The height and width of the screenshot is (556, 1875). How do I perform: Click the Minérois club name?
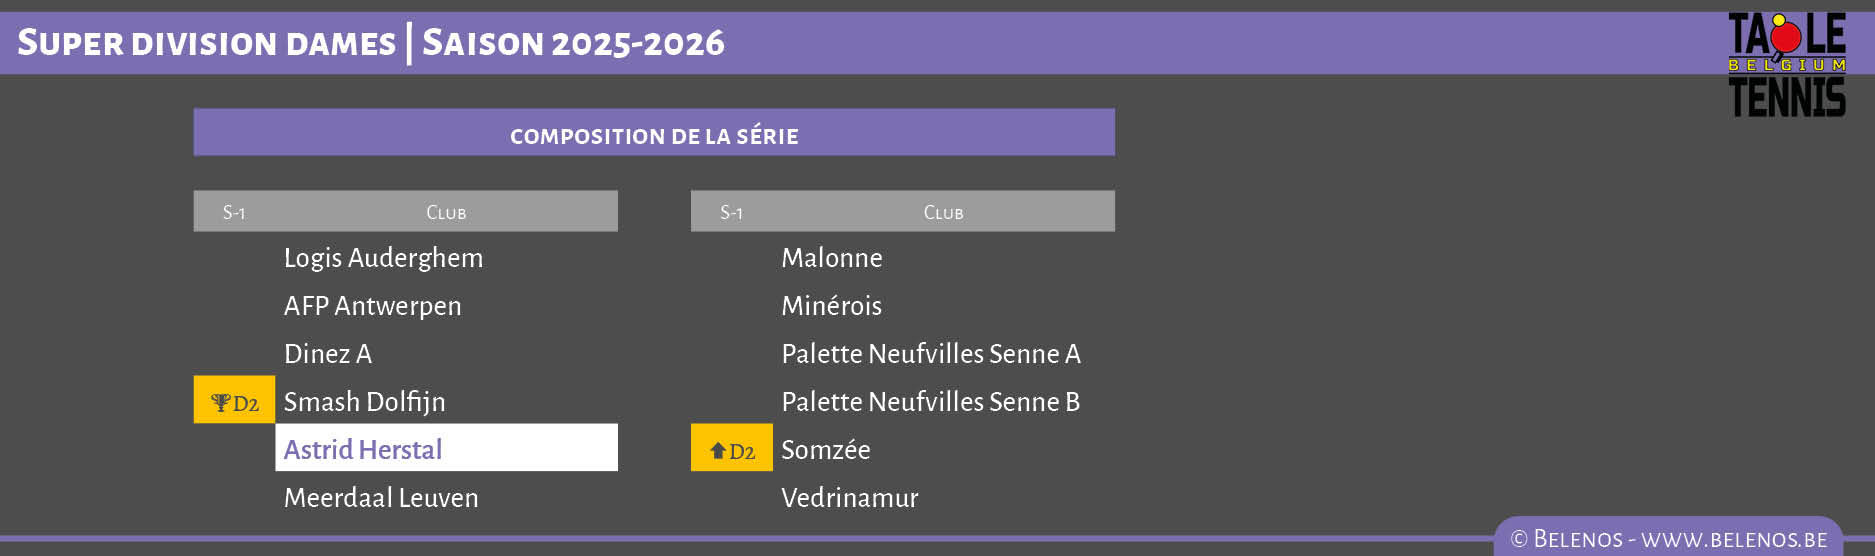831,306
